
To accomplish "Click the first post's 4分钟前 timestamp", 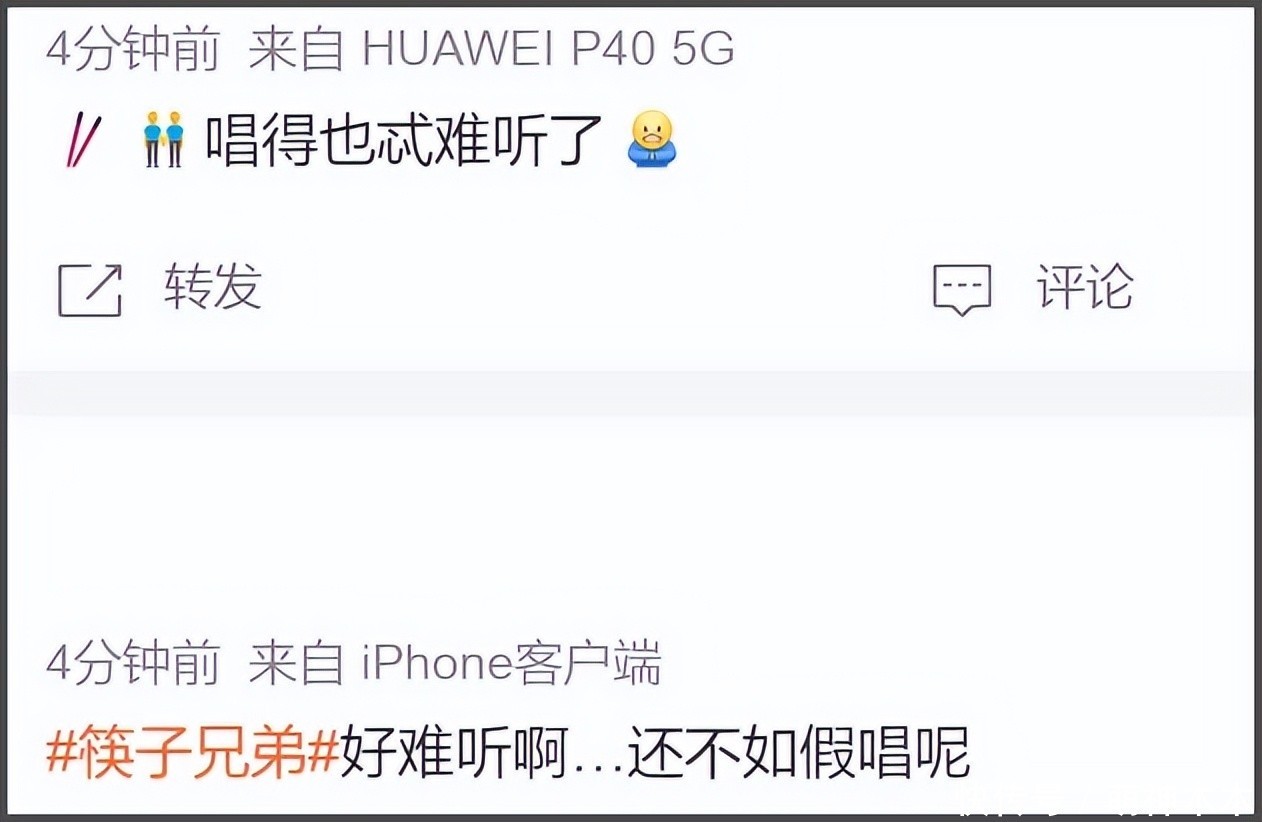I will [133, 50].
